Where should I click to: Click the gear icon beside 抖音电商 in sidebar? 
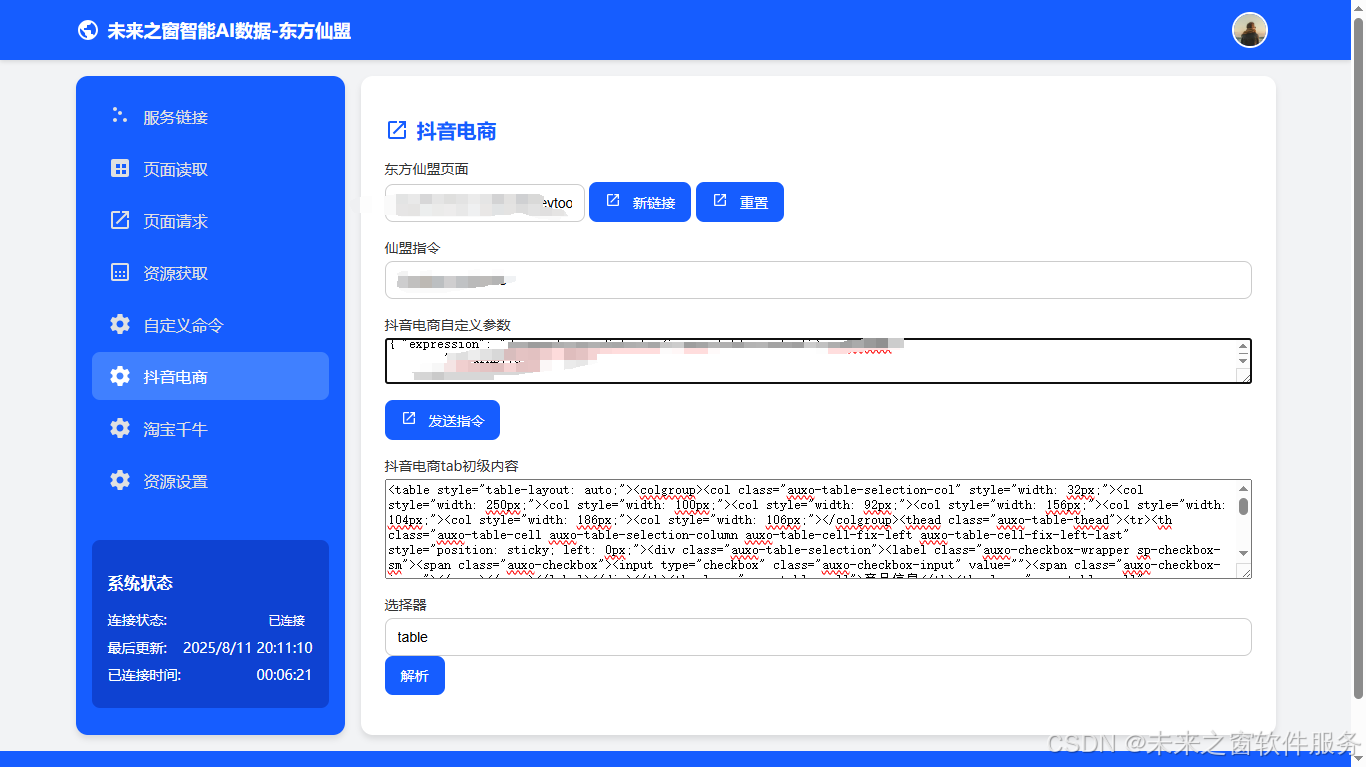pos(120,376)
